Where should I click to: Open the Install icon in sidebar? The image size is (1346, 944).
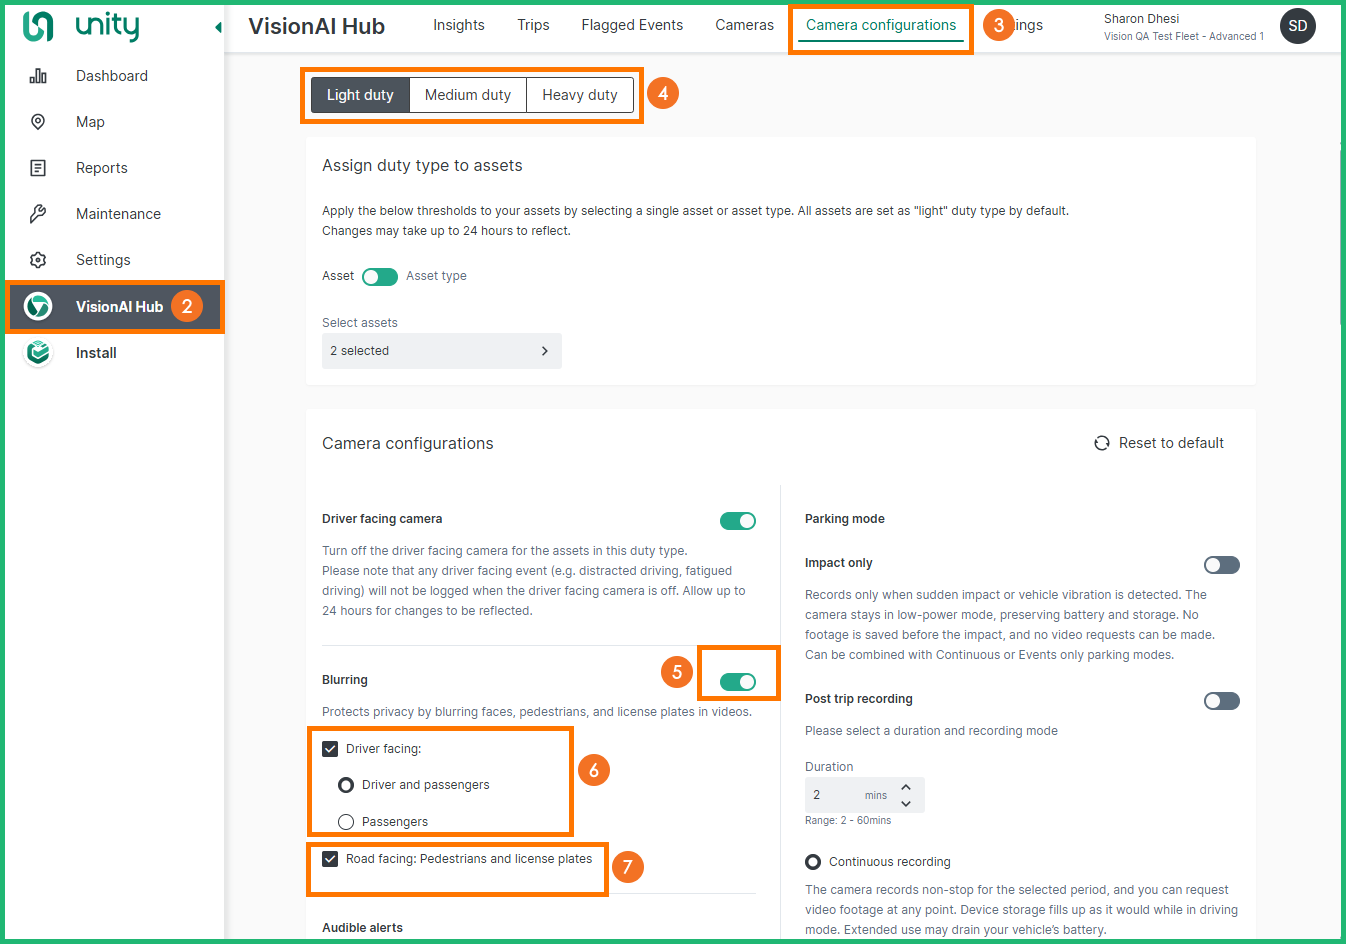38,353
